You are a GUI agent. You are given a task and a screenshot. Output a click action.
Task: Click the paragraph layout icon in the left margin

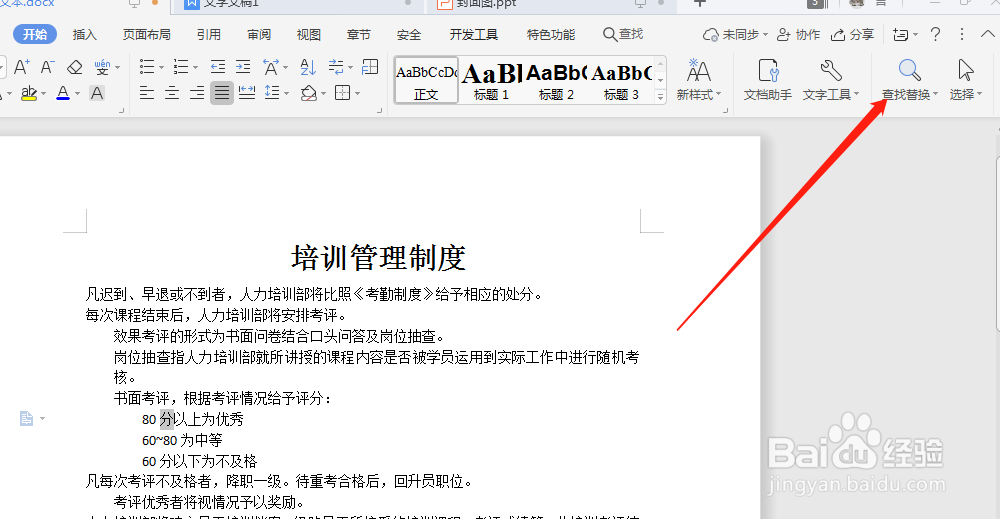click(26, 418)
